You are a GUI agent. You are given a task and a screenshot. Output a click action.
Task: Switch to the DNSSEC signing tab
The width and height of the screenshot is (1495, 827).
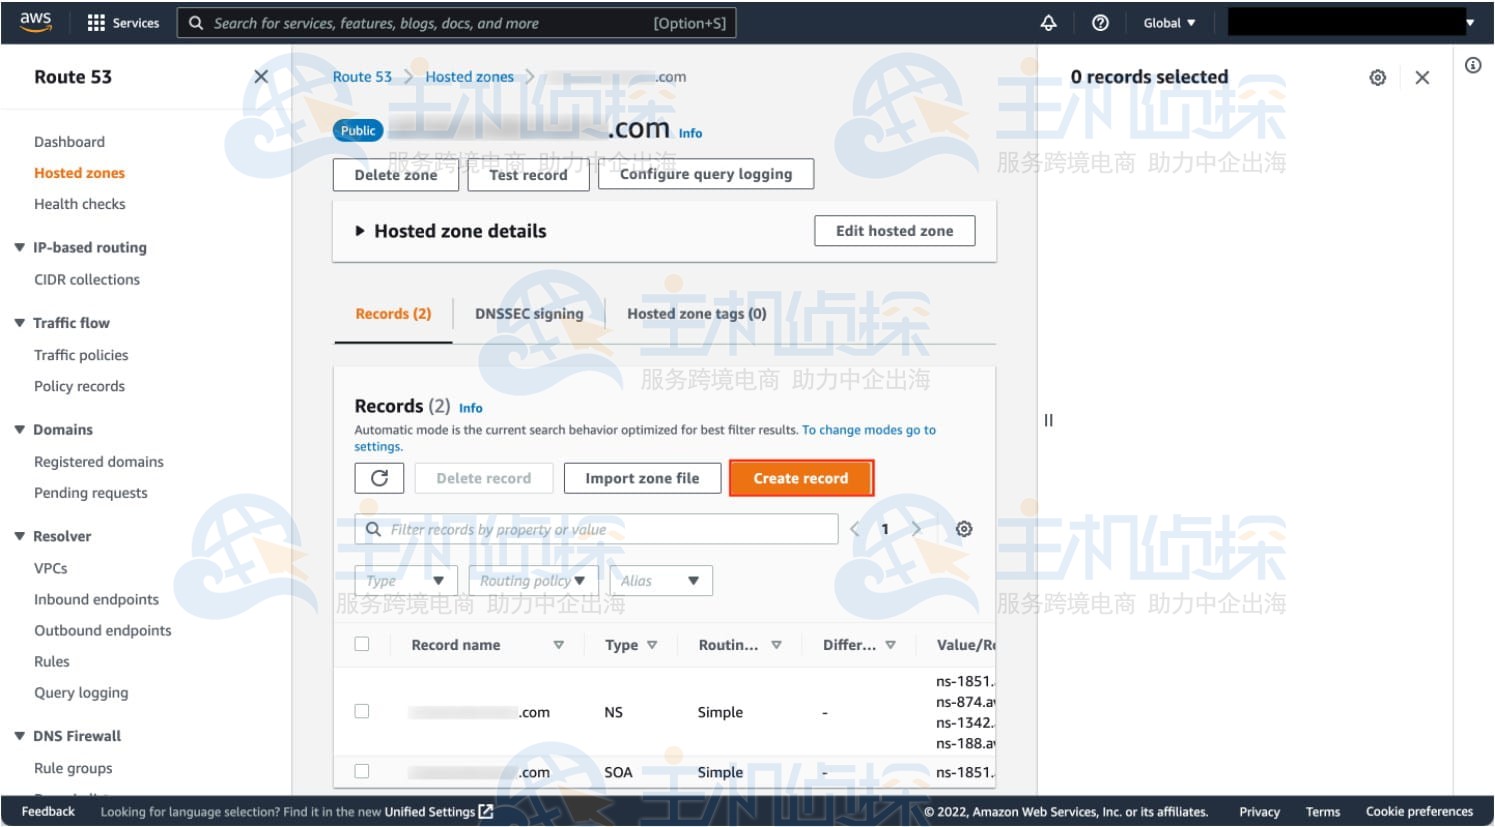click(x=529, y=314)
